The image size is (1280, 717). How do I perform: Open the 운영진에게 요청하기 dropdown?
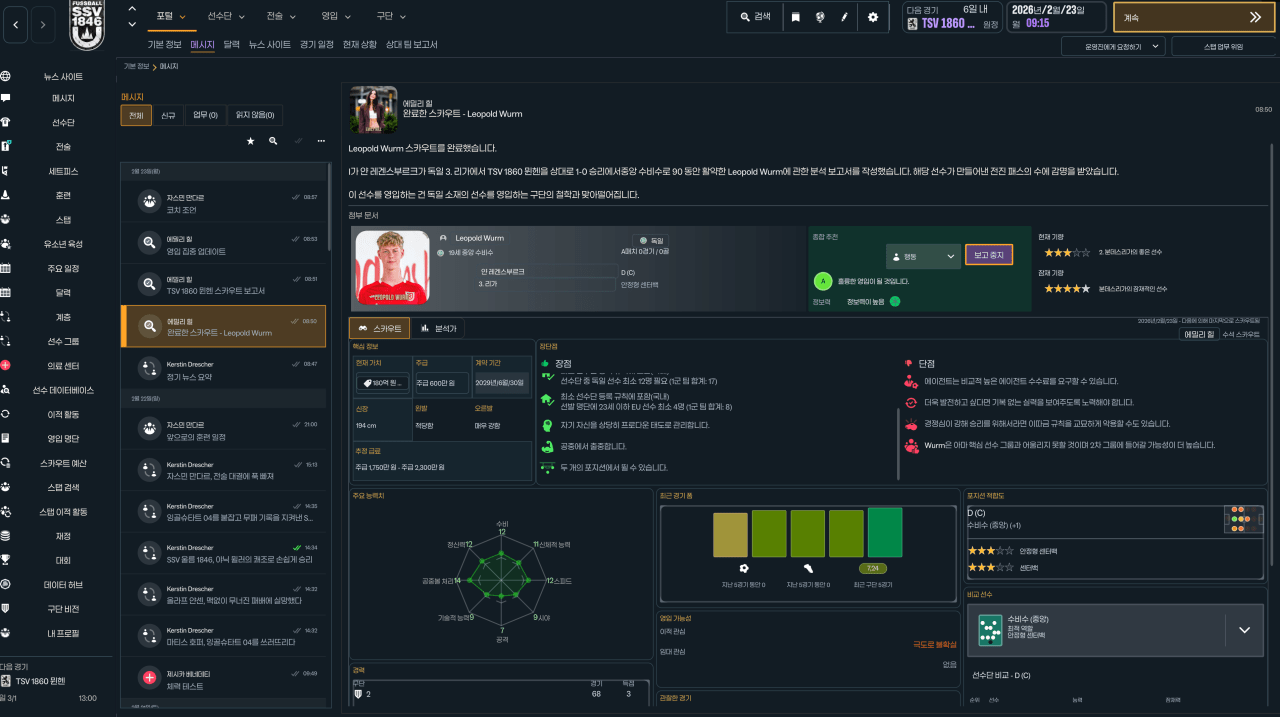pyautogui.click(x=1113, y=46)
